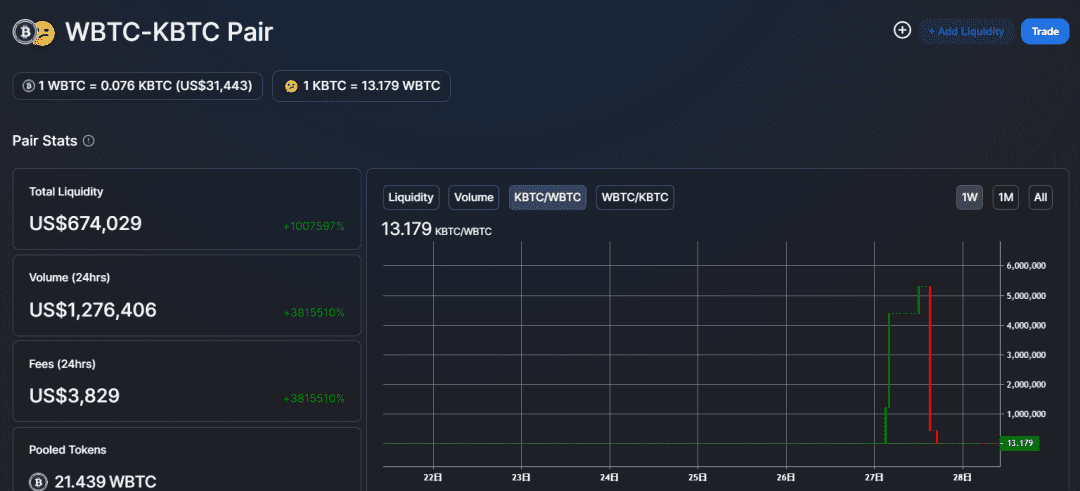The width and height of the screenshot is (1080, 491).
Task: Set chart range to All
Action: click(x=1041, y=198)
